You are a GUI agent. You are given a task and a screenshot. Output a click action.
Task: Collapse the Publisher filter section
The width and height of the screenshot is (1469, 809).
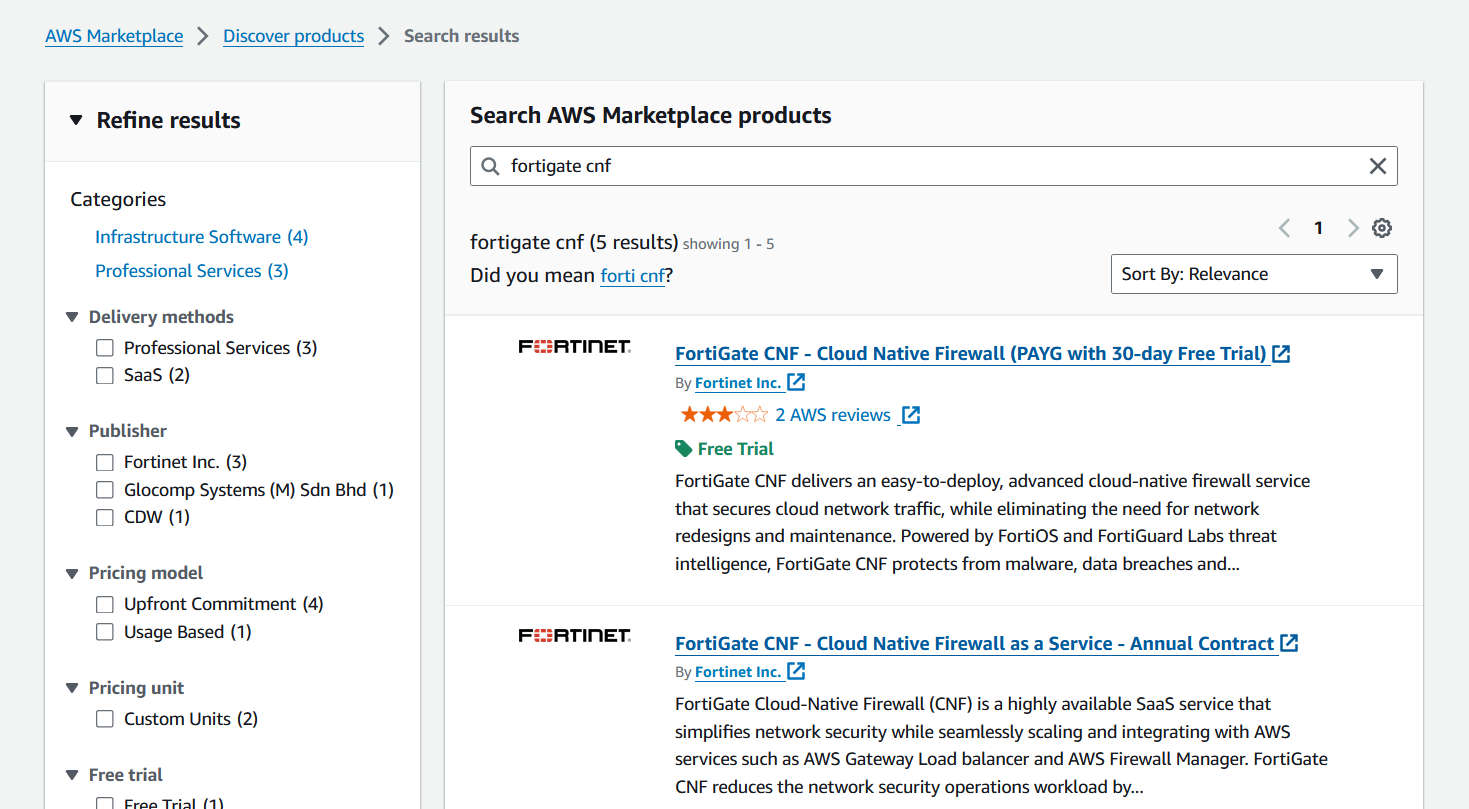71,430
